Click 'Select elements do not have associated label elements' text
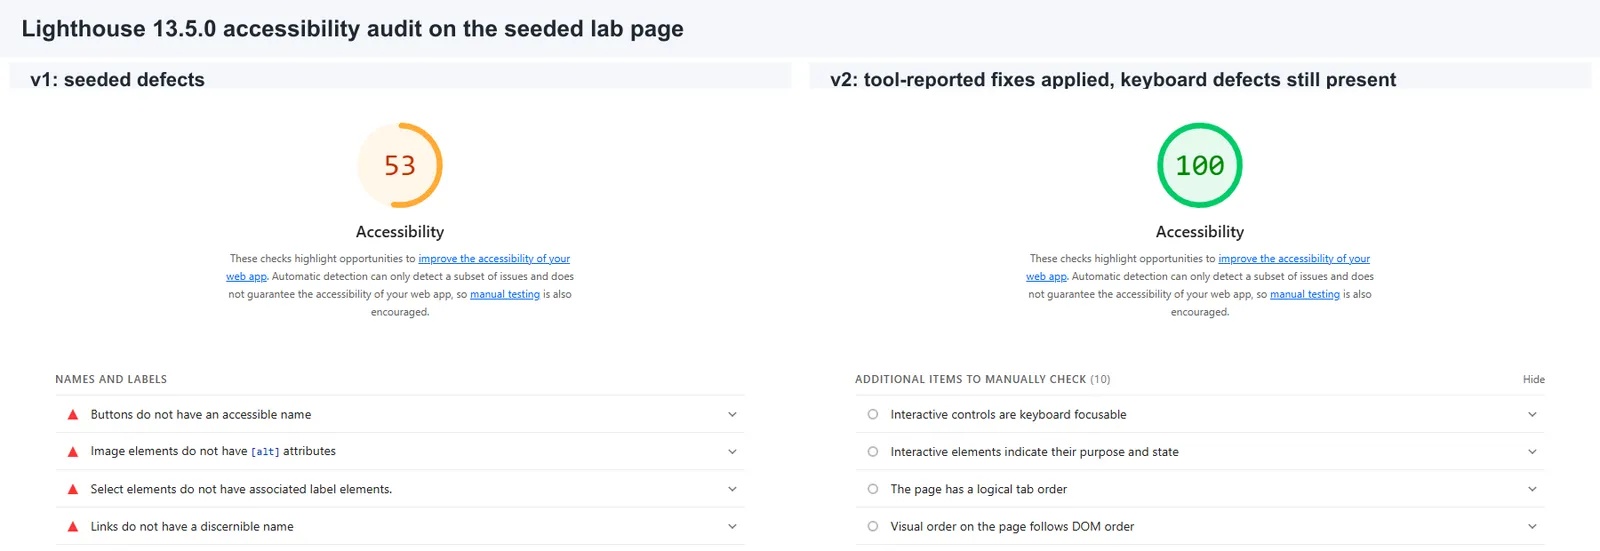 coord(241,489)
